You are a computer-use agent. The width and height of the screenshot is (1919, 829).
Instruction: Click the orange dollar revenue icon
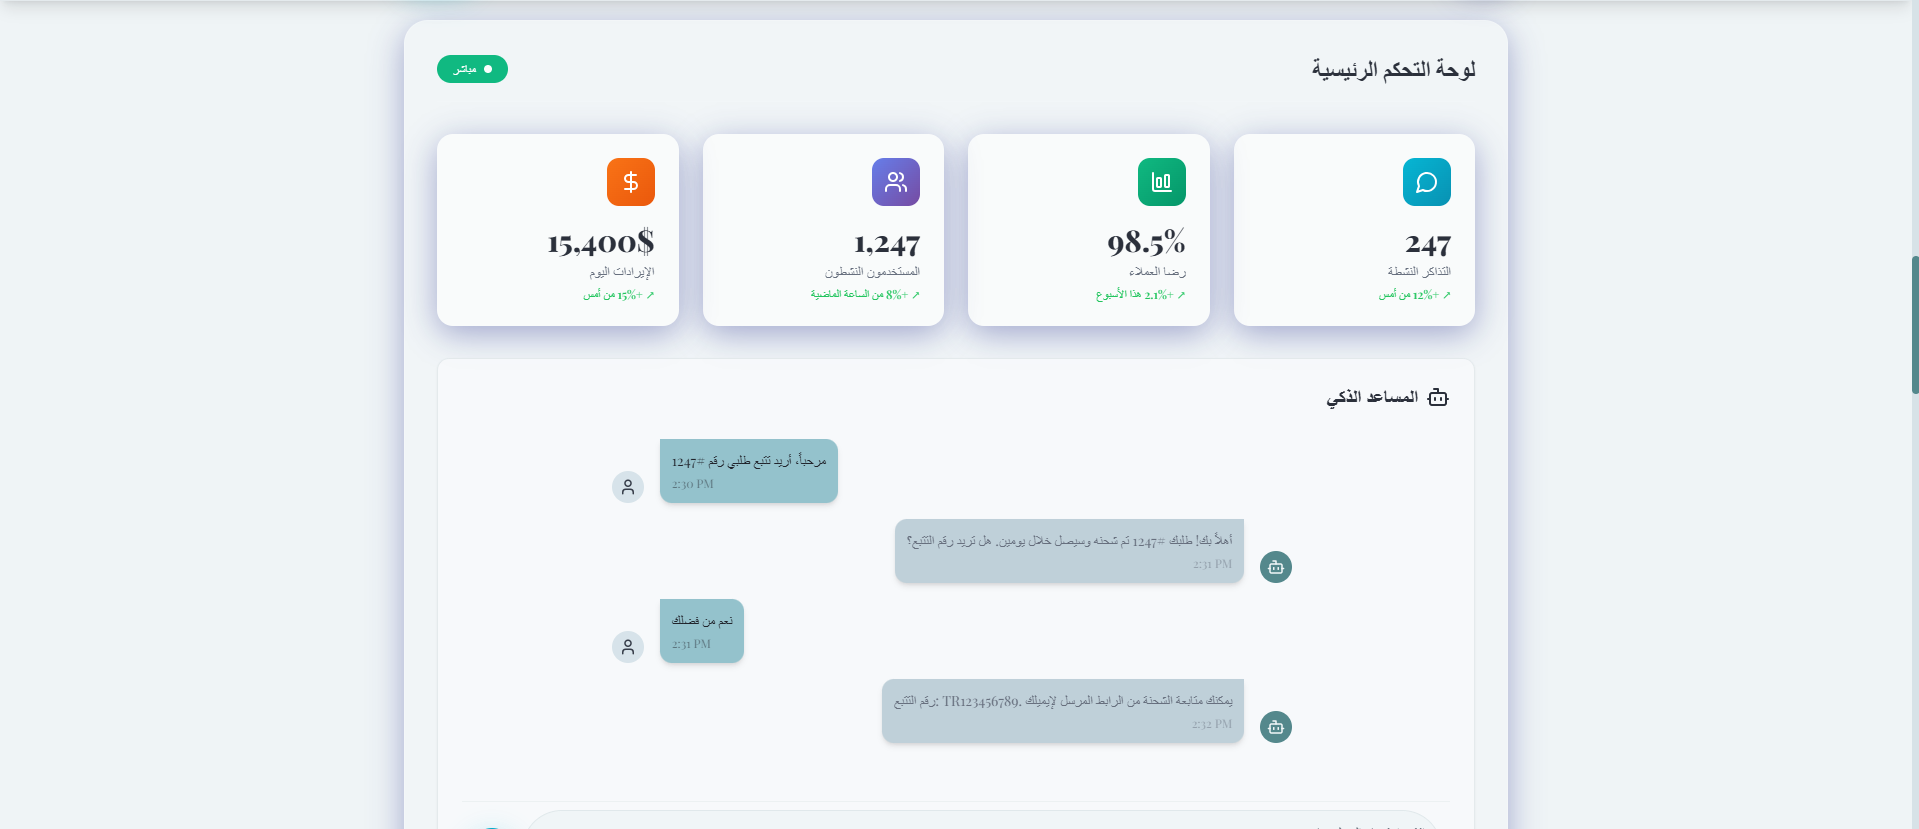630,182
